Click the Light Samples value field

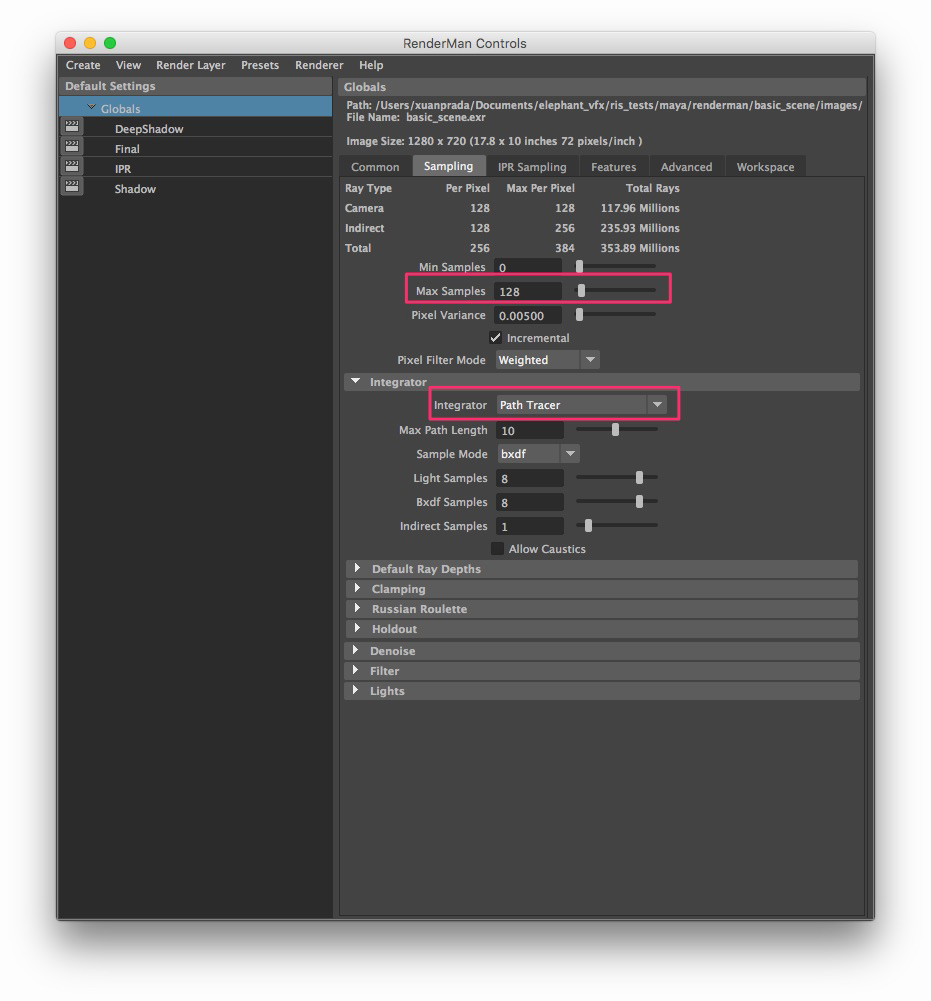coord(530,478)
